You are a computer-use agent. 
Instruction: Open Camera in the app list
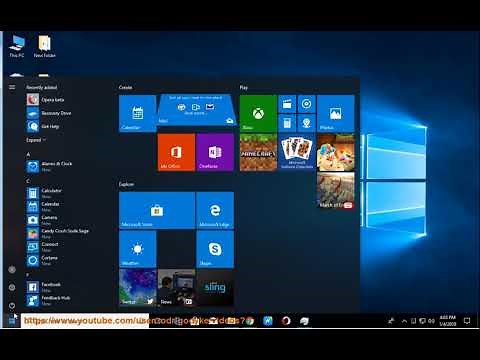(x=67, y=220)
